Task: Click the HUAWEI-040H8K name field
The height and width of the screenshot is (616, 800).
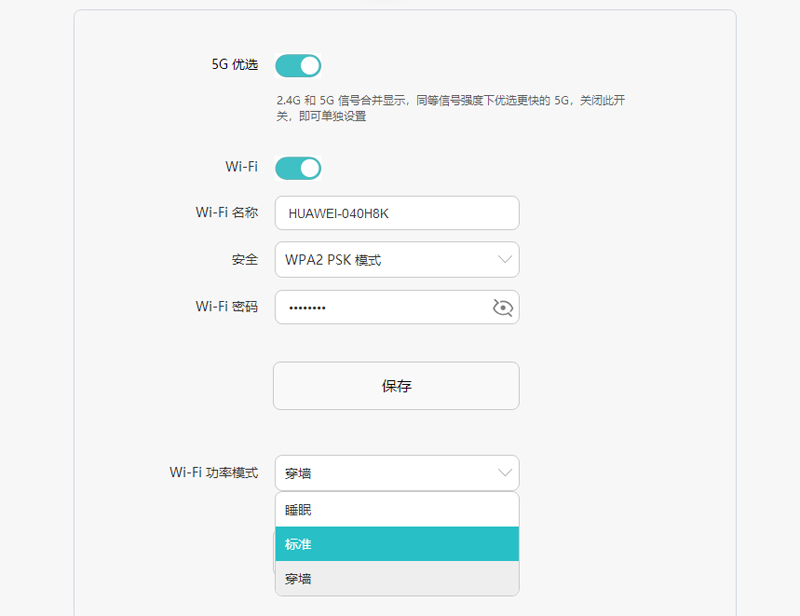Action: click(x=396, y=213)
